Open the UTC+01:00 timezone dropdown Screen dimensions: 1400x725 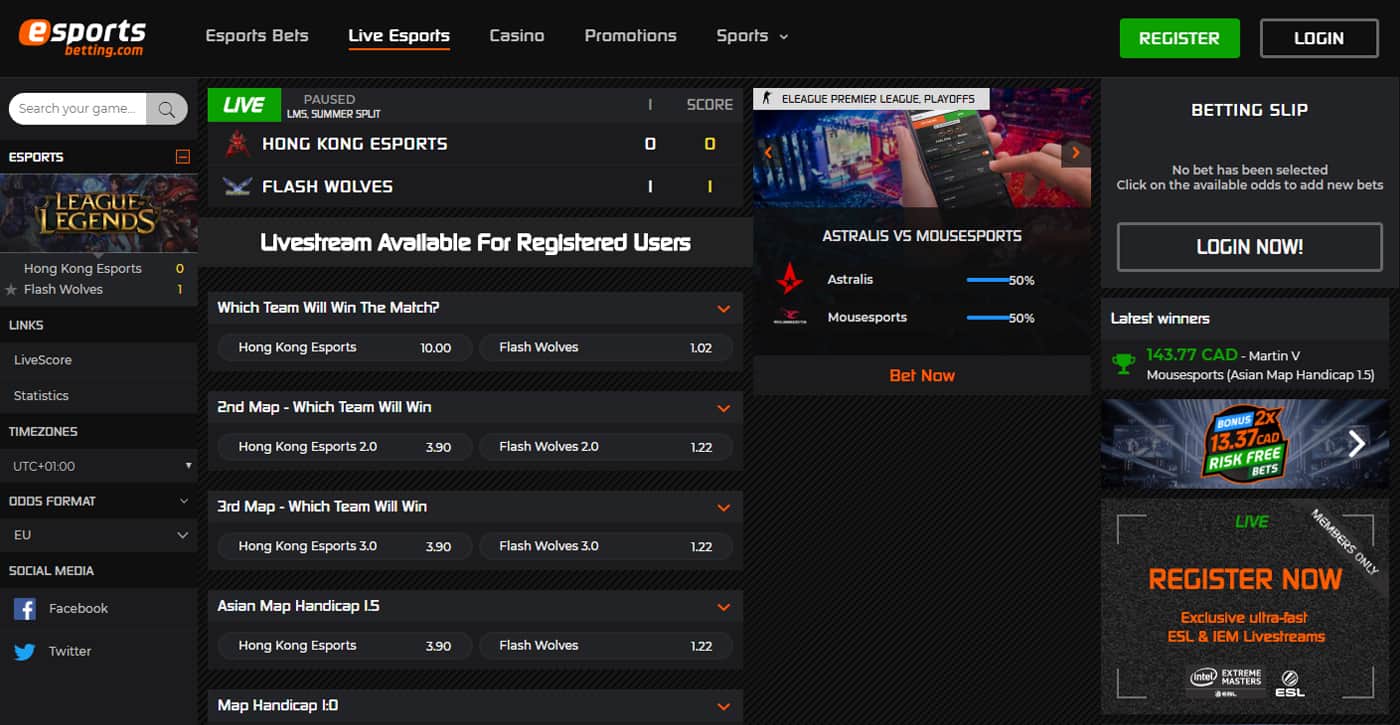[x=101, y=466]
